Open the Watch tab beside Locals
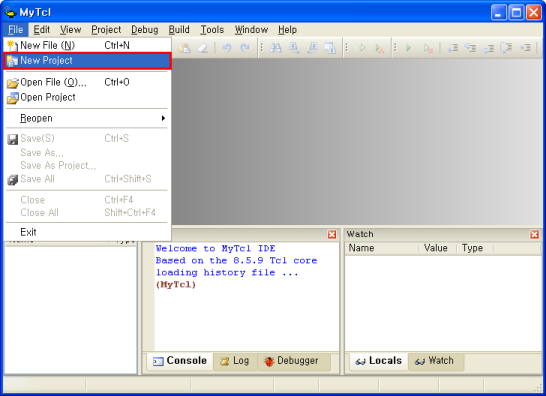546x396 pixels. click(x=435, y=361)
